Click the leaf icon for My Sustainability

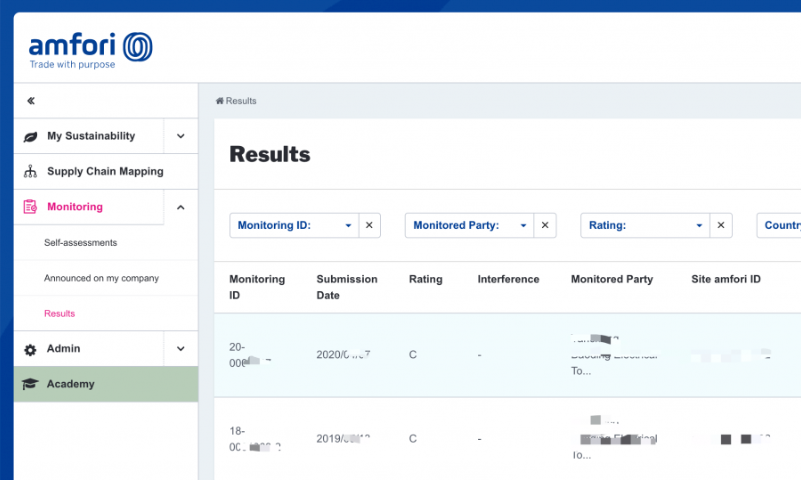click(x=30, y=137)
